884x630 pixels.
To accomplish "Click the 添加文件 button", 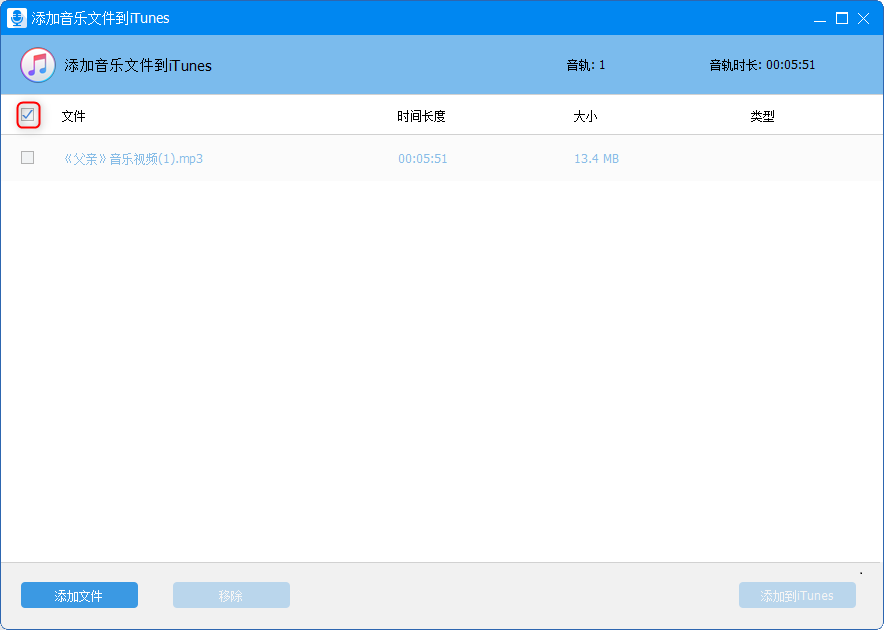I will pyautogui.click(x=79, y=595).
